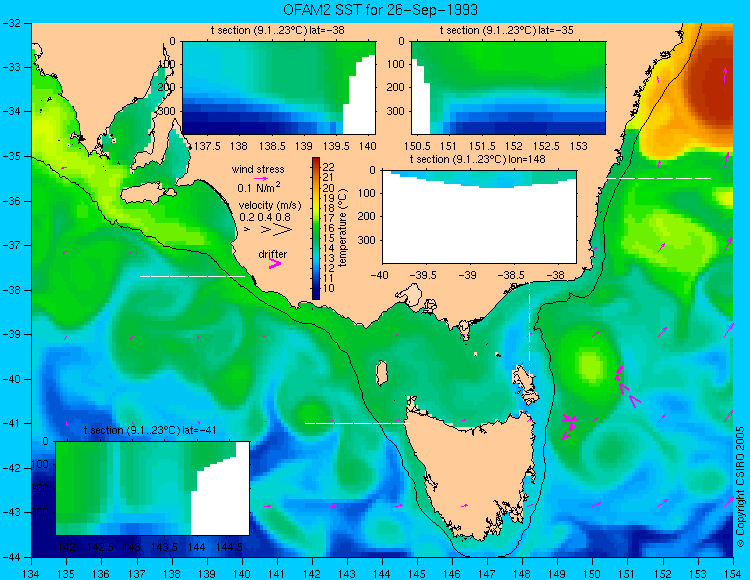This screenshot has height=580, width=750.
Task: Click the '-36' latitude label on main axis
Action: click(x=11, y=201)
